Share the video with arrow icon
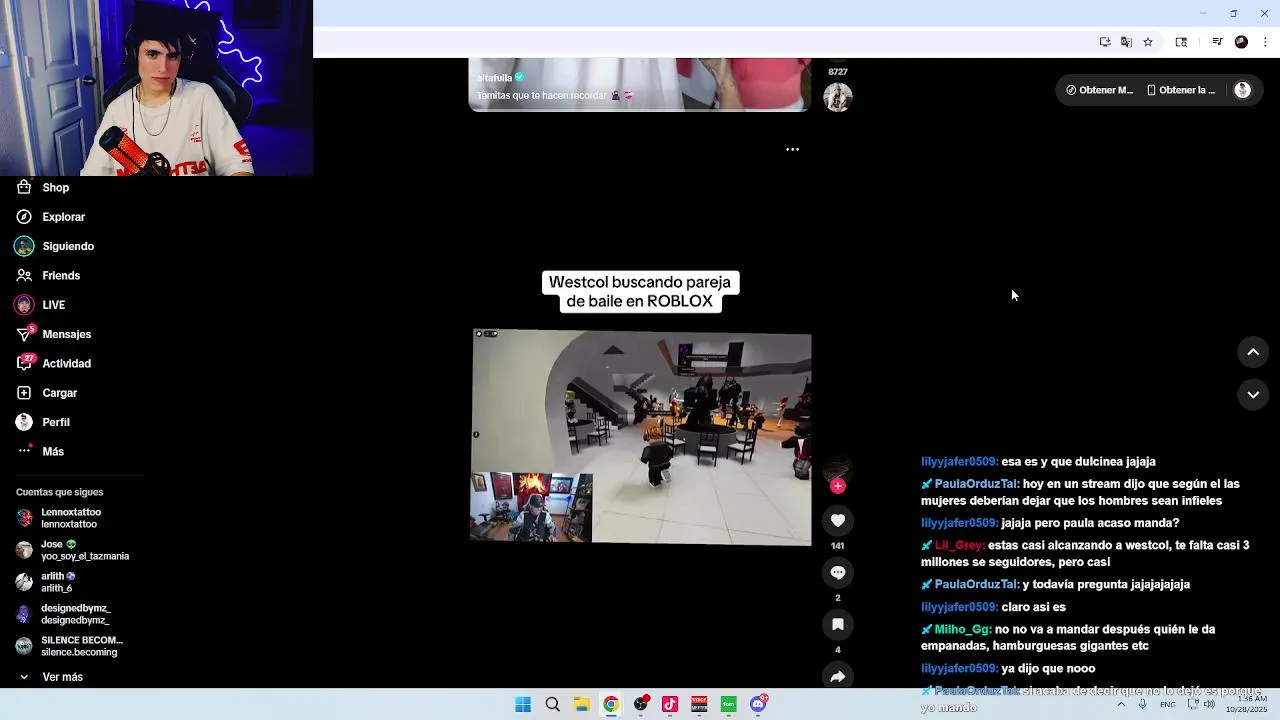Image resolution: width=1280 pixels, height=720 pixels. (838, 676)
